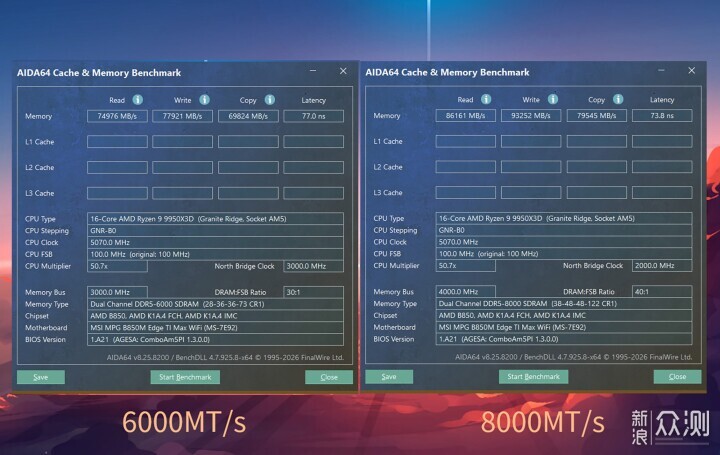Viewport: 720px width, 455px height.
Task: Click Chipset AMD B850 text in left window
Action: 215,316
